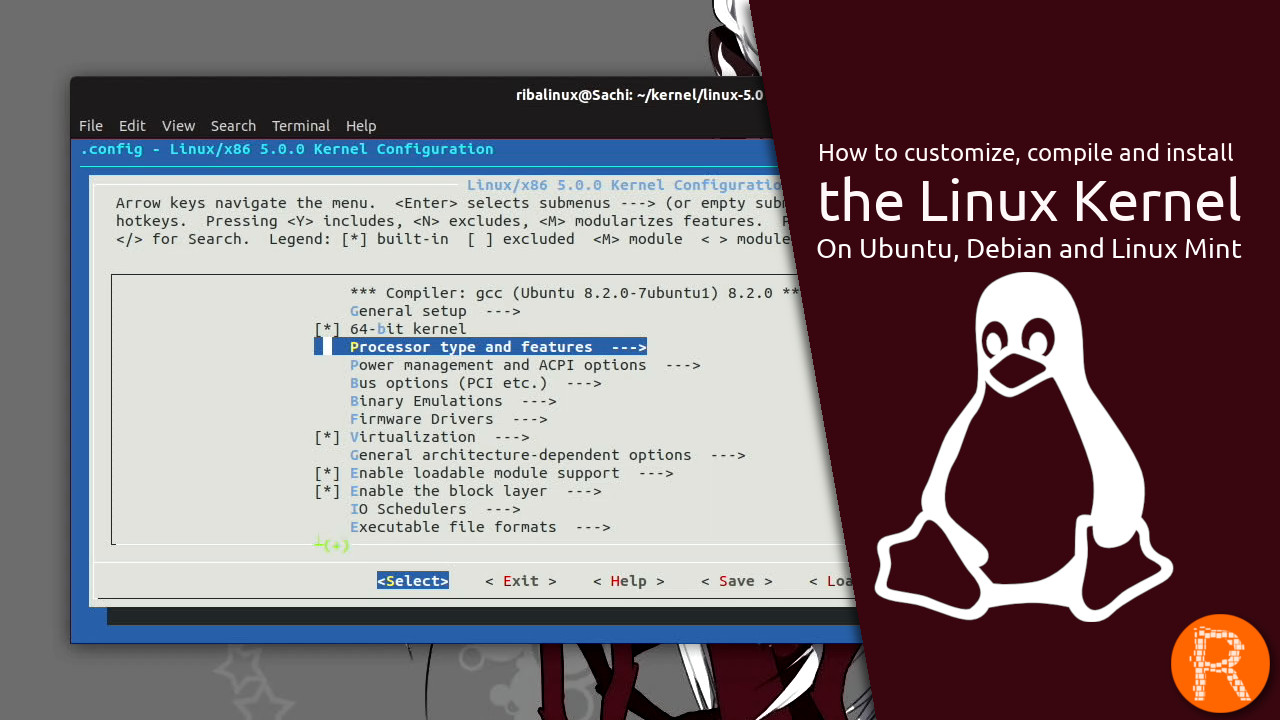1280x720 pixels.
Task: Toggle the 64-bit kernel checkbox
Action: pos(327,329)
